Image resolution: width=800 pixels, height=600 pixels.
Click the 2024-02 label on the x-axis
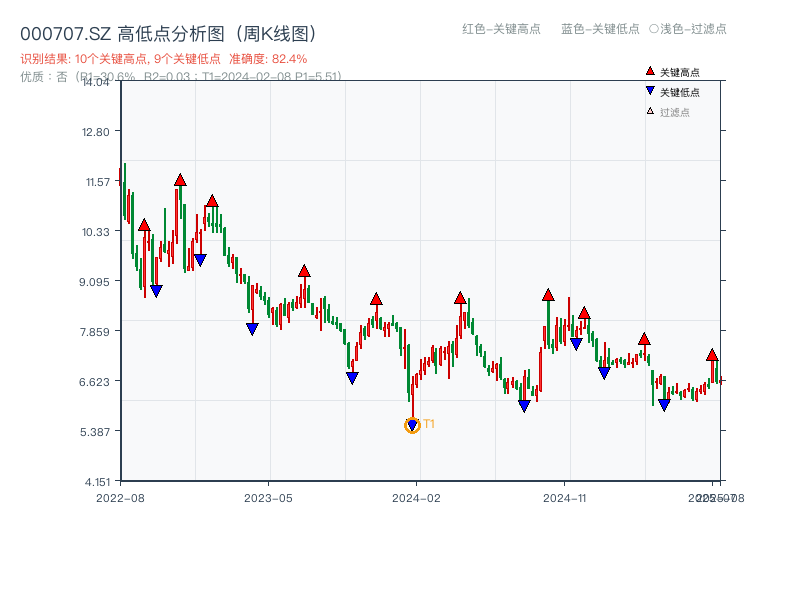point(418,495)
